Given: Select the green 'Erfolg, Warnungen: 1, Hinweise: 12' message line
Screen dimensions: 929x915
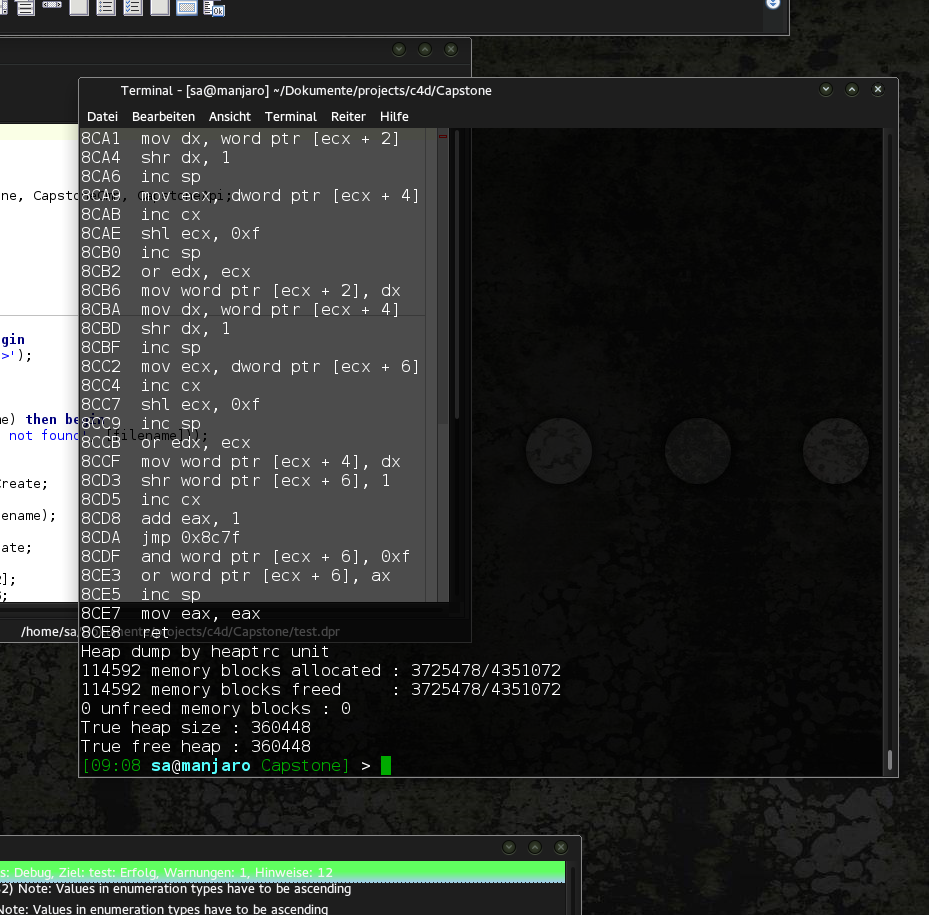Looking at the screenshot, I should [x=282, y=872].
